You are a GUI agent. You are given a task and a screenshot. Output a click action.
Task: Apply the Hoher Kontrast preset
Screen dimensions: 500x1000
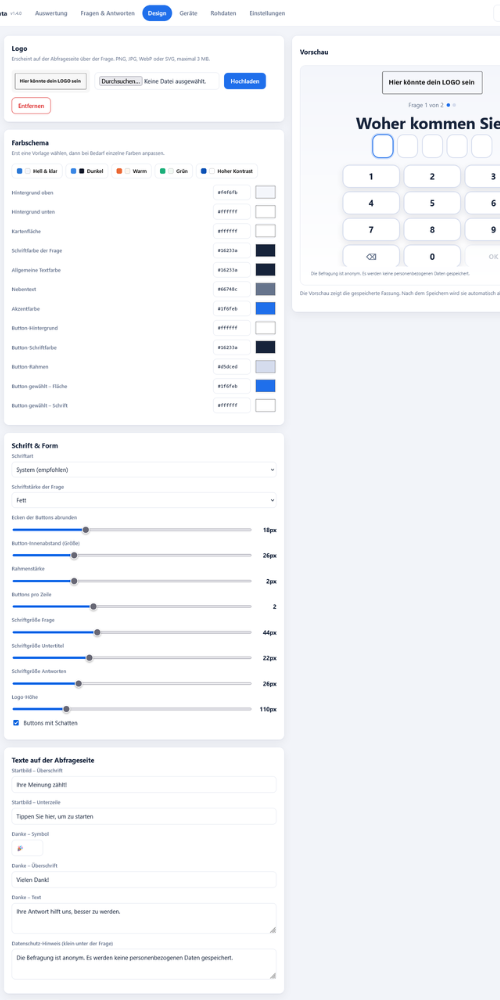pyautogui.click(x=227, y=171)
